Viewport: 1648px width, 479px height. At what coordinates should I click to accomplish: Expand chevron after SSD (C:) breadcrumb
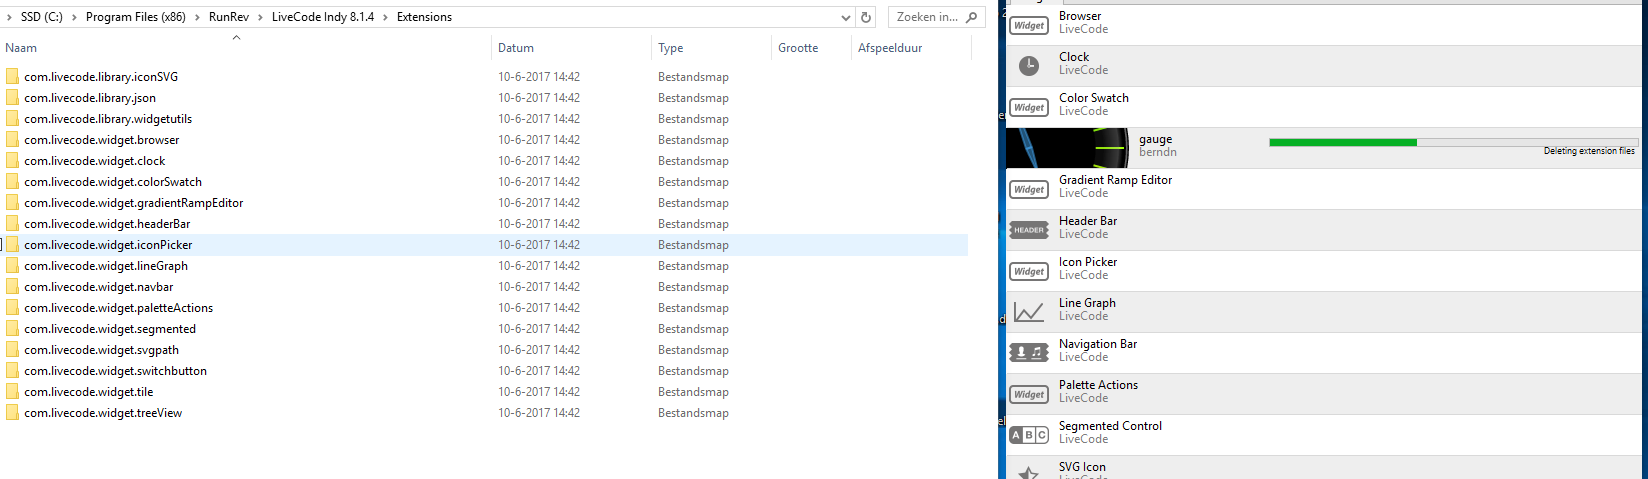pyautogui.click(x=74, y=17)
